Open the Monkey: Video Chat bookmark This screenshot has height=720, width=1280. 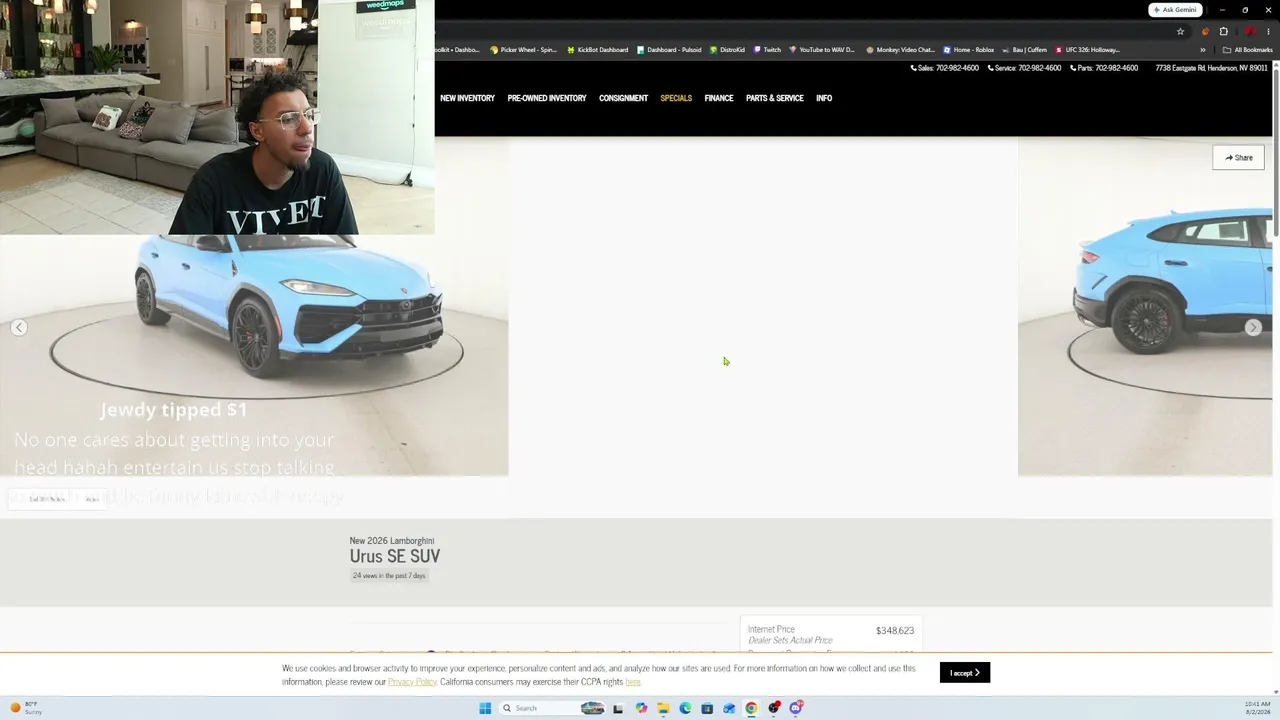(x=900, y=50)
